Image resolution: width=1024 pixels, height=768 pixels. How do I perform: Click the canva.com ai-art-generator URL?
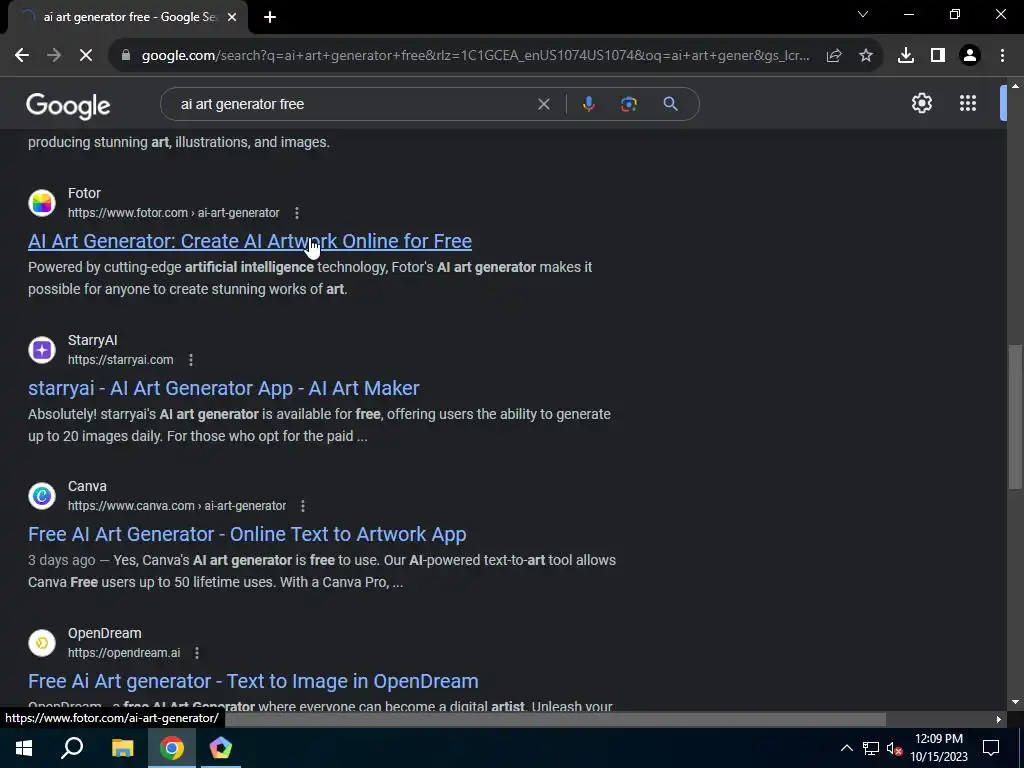176,506
